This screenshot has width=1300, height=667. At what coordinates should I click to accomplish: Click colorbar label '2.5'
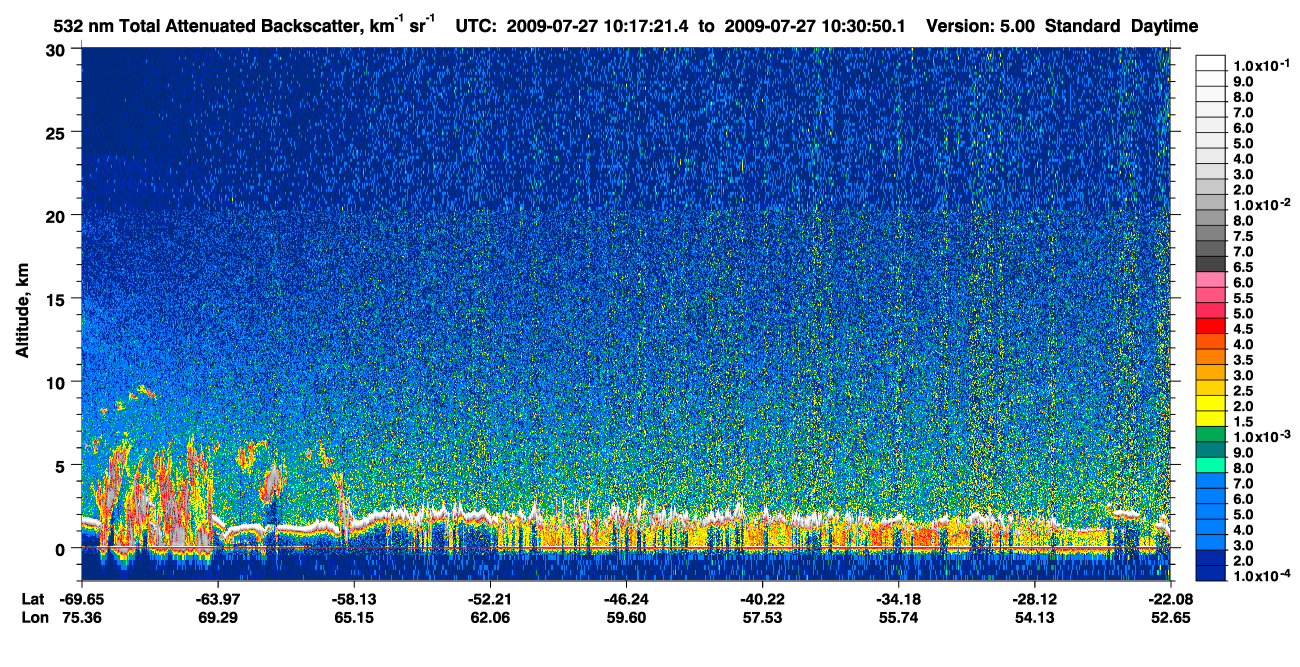click(1243, 391)
